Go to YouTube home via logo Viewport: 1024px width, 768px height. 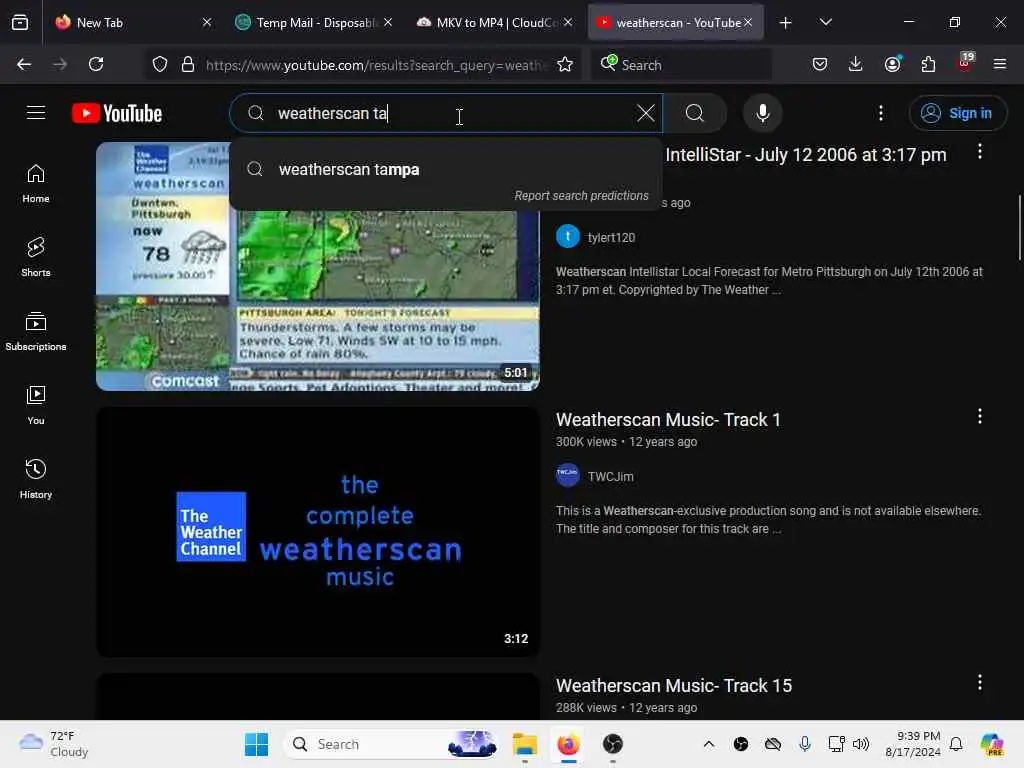(117, 113)
